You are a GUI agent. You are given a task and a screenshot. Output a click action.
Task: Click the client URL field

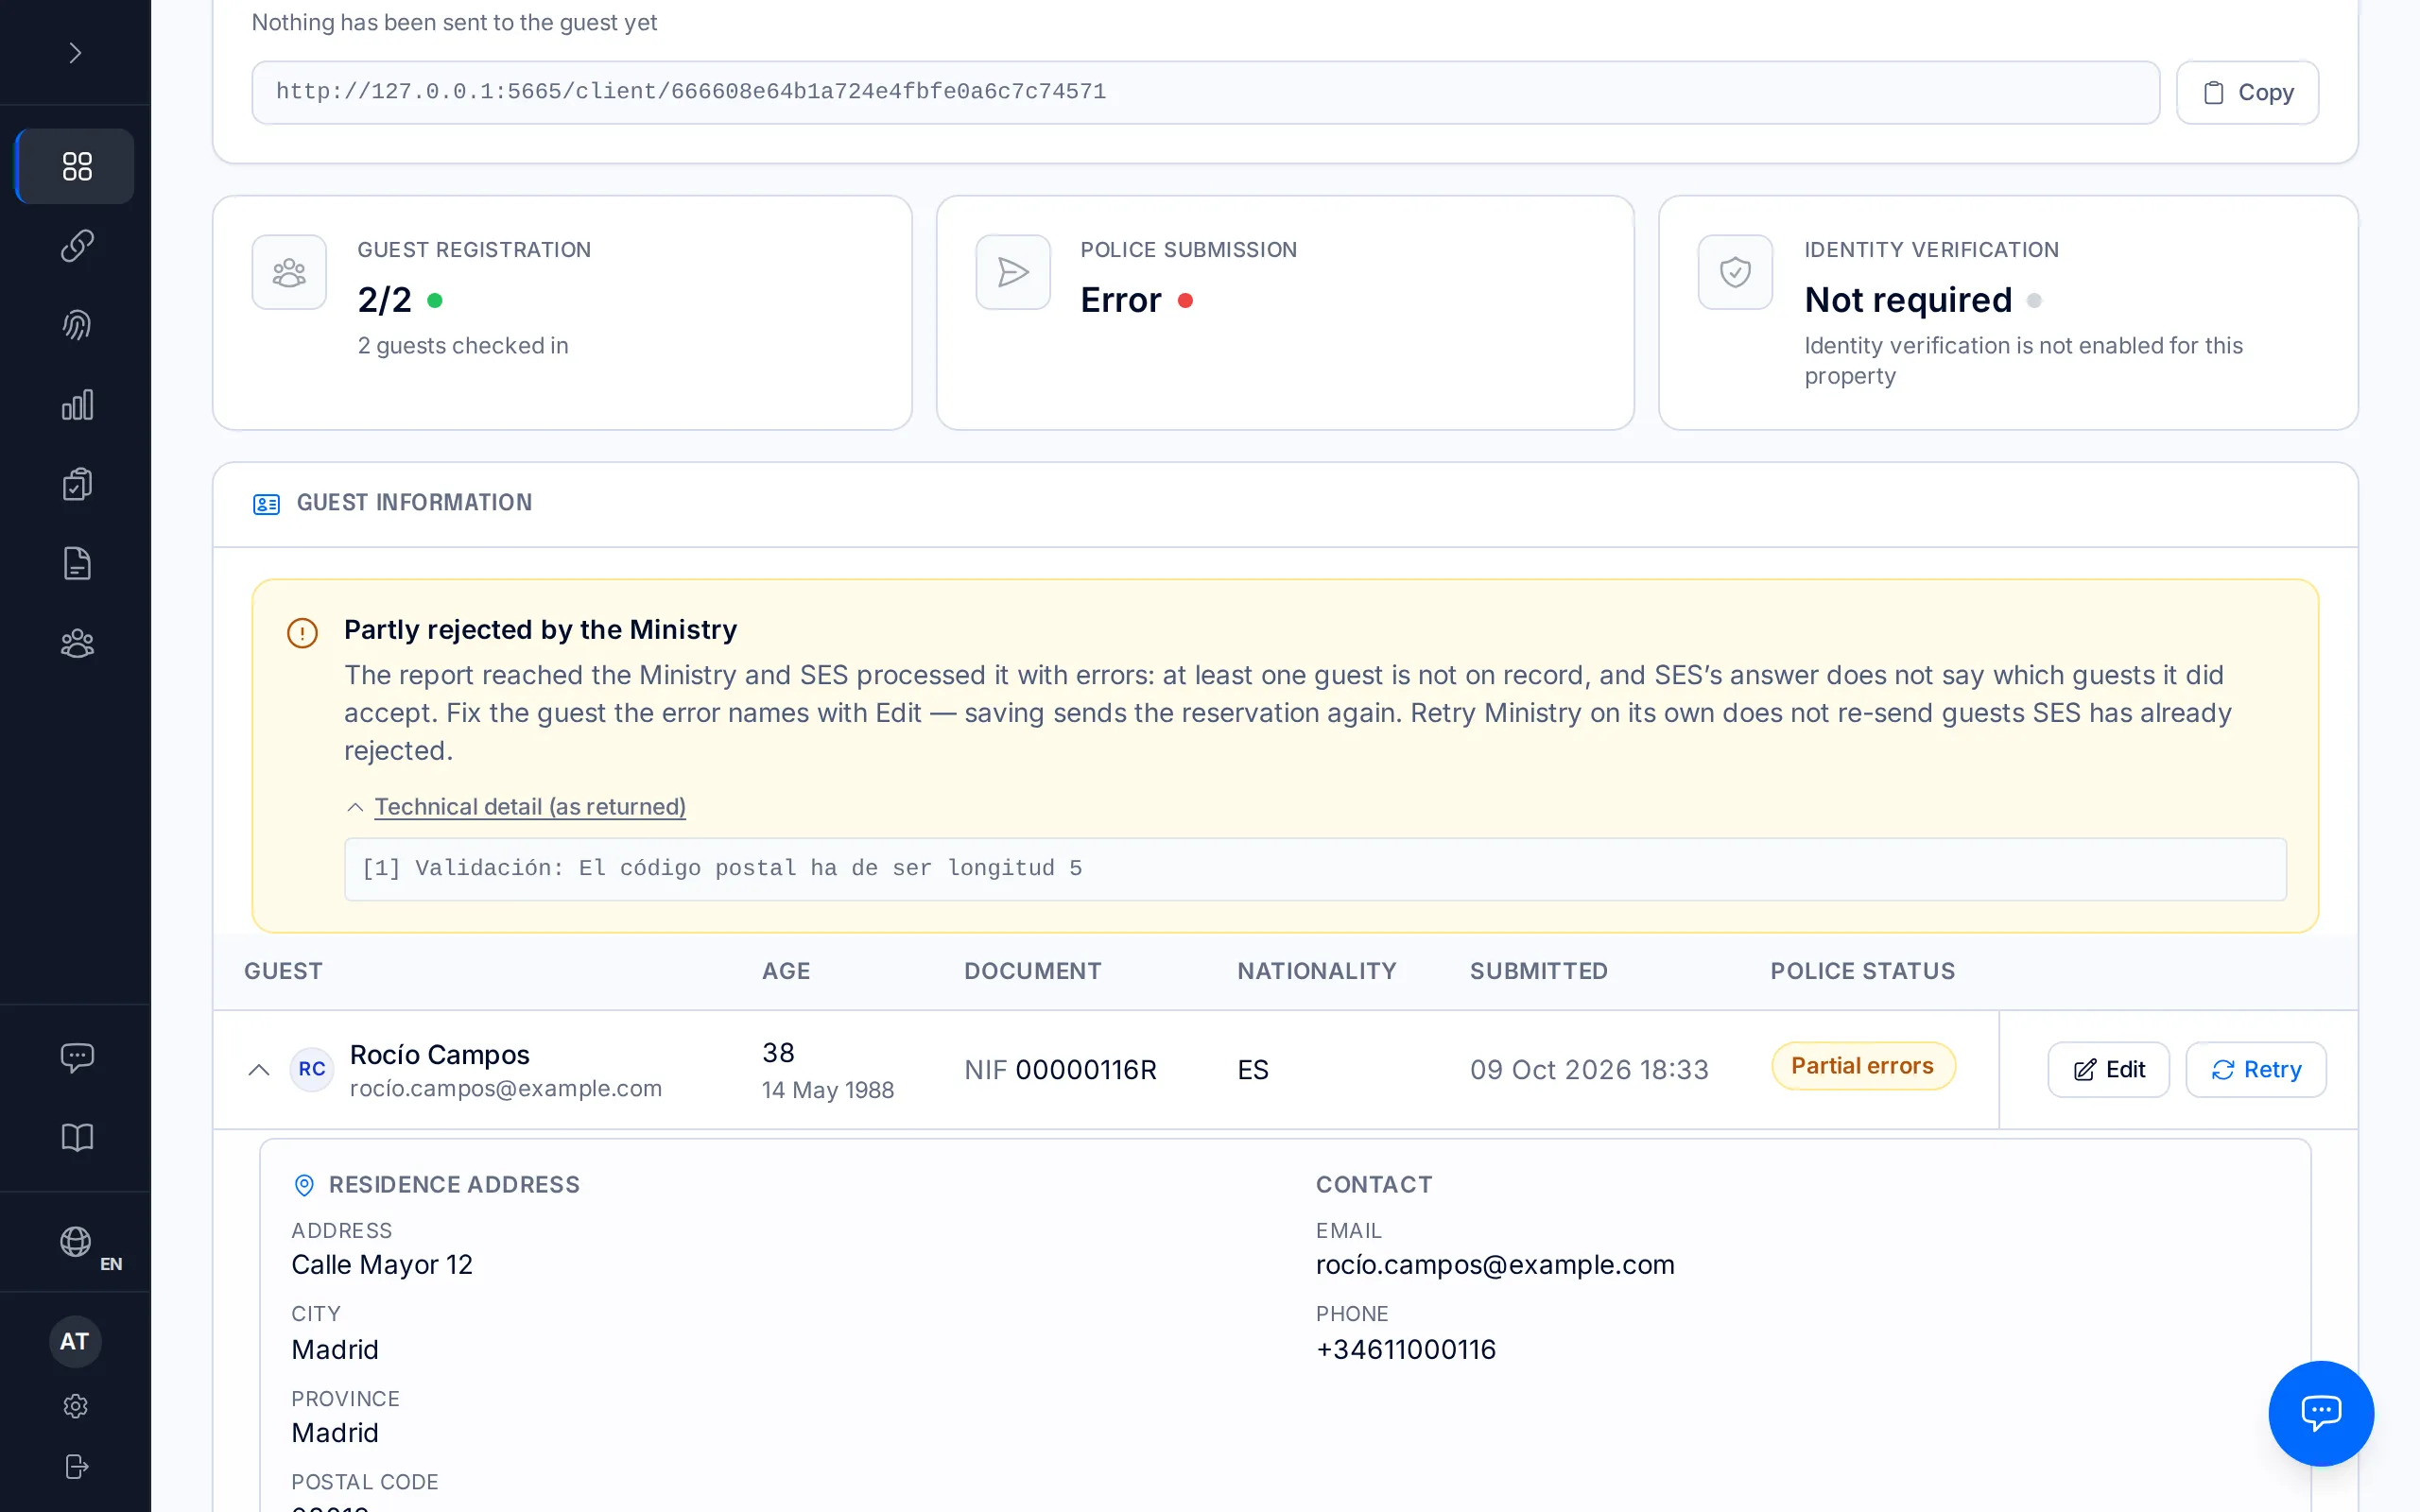pyautogui.click(x=1205, y=92)
